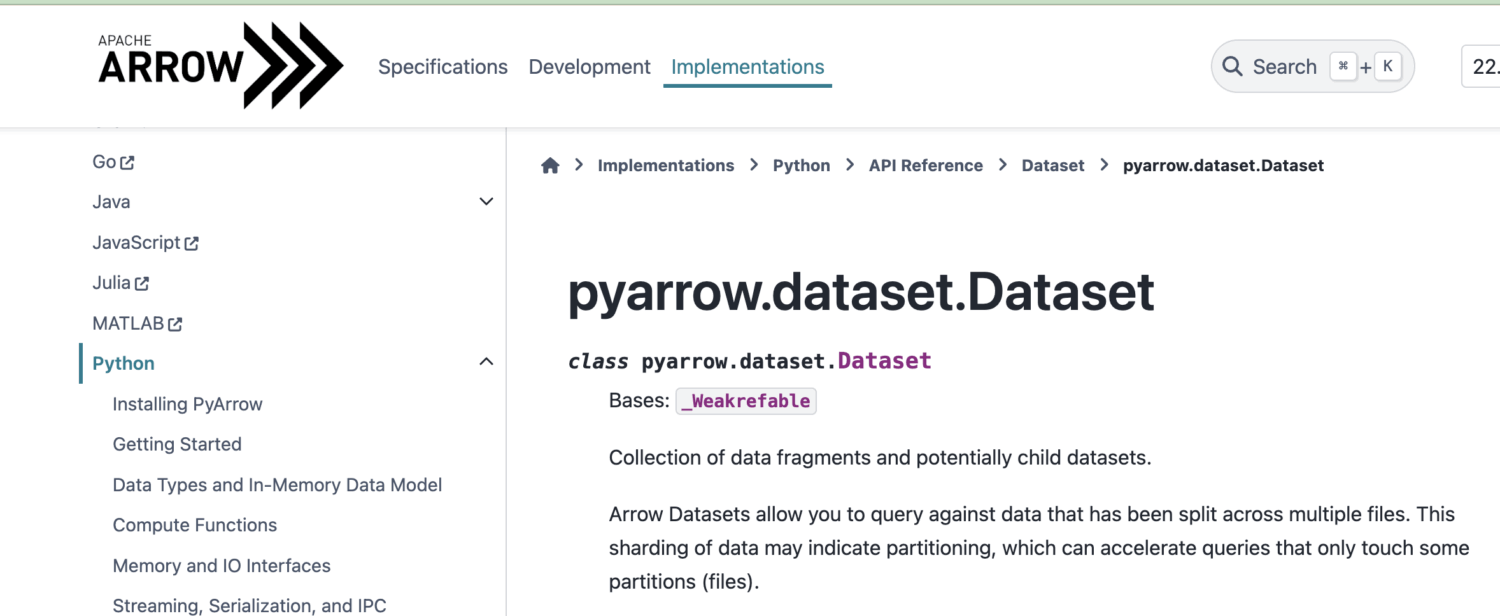Go to Dataset breadcrumb
The image size is (1500, 616).
[1053, 166]
